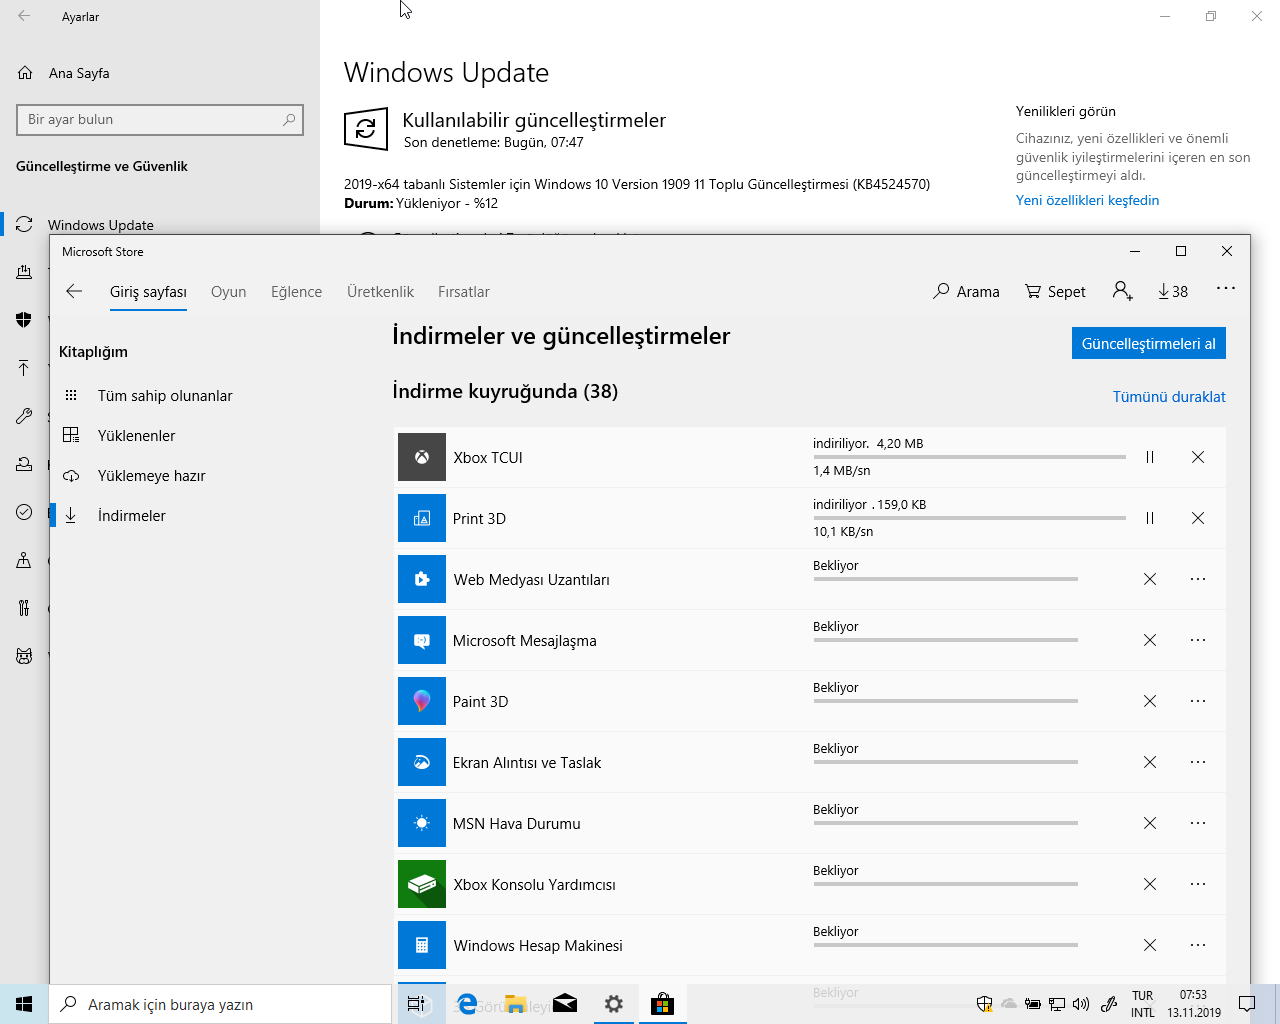
Task: Open Microsoft Store taskbar icon
Action: (x=662, y=1004)
